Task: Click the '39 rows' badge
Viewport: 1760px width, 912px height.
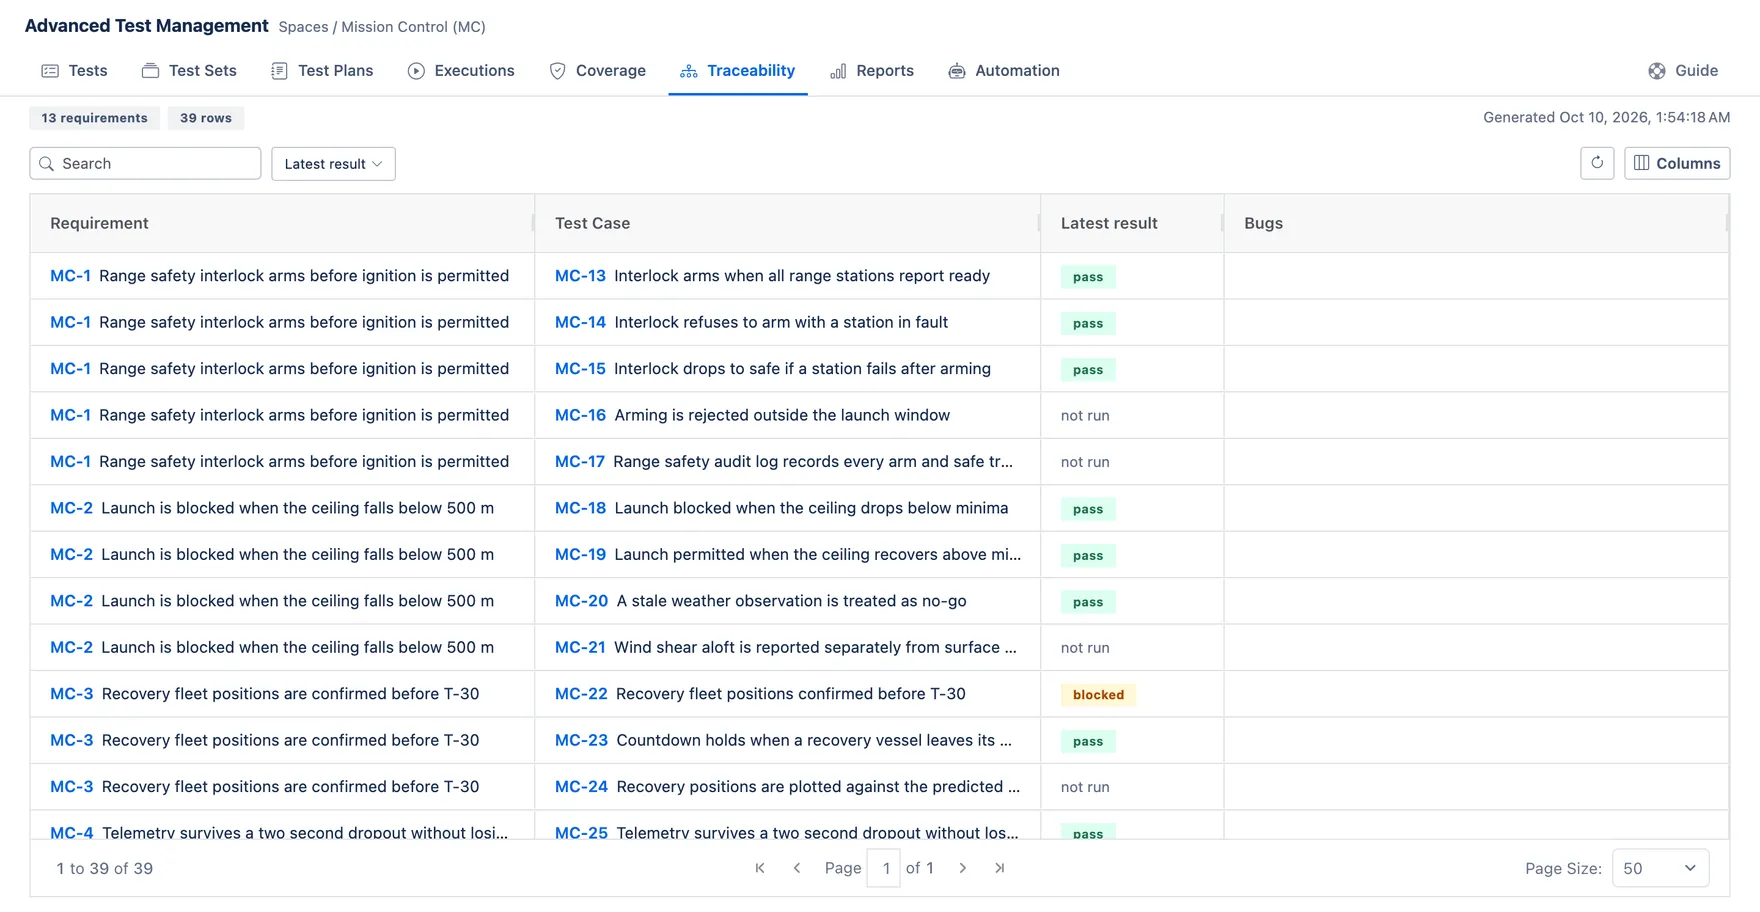Action: pyautogui.click(x=206, y=118)
